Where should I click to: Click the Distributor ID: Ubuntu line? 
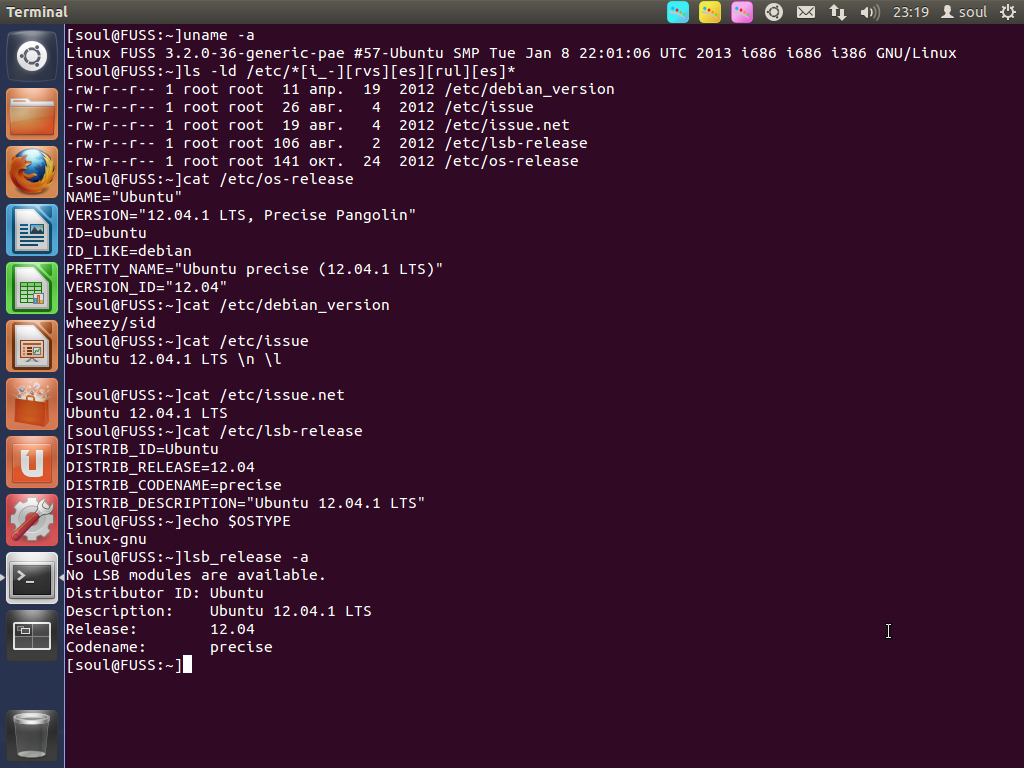(x=165, y=593)
